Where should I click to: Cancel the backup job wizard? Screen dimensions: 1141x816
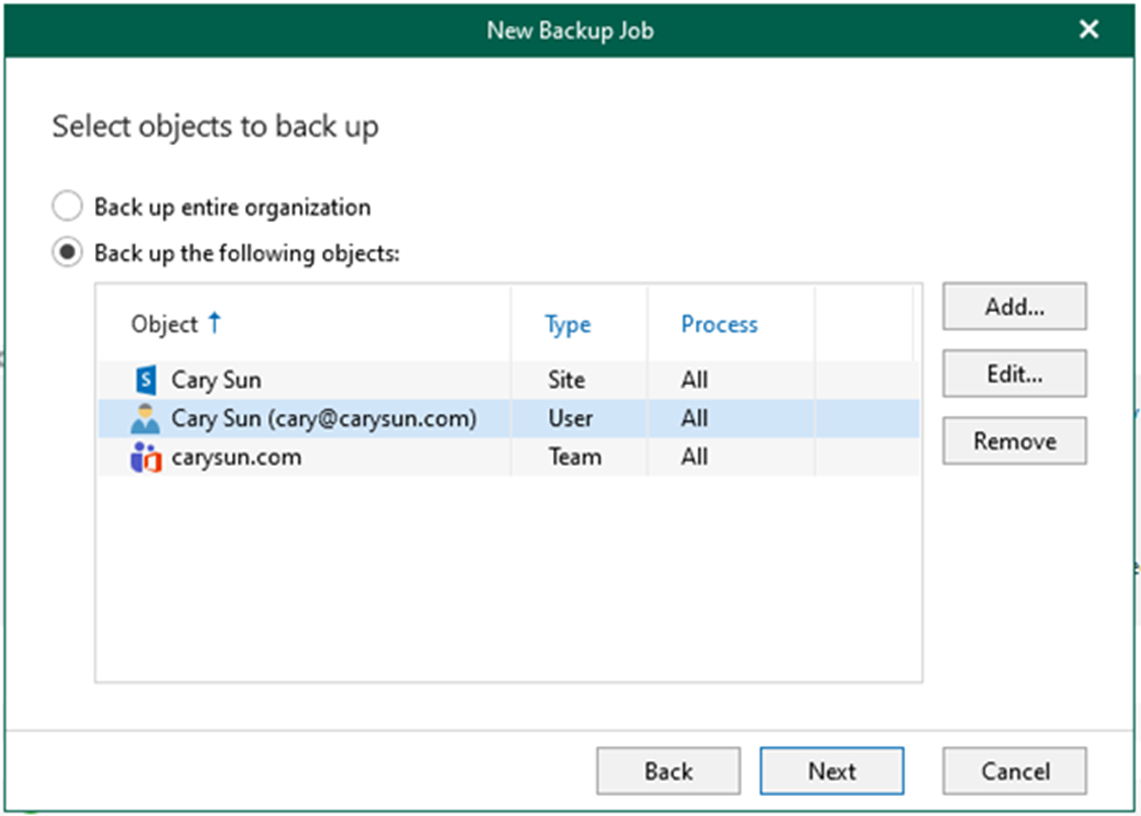coord(1014,771)
